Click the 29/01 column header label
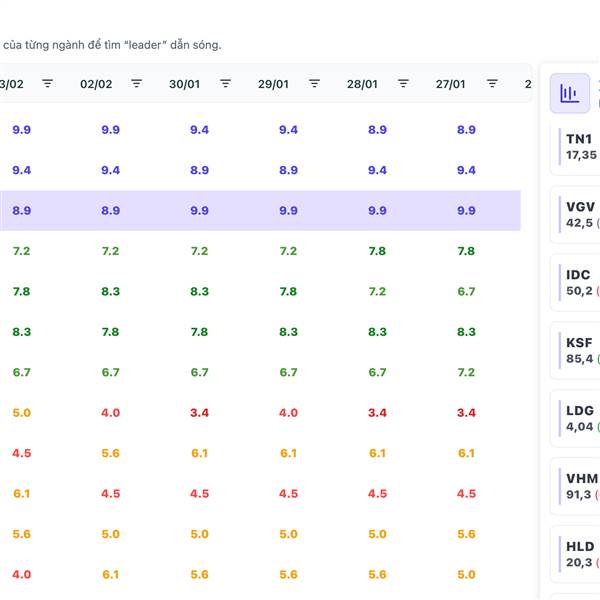This screenshot has height=600, width=600. pos(273,84)
